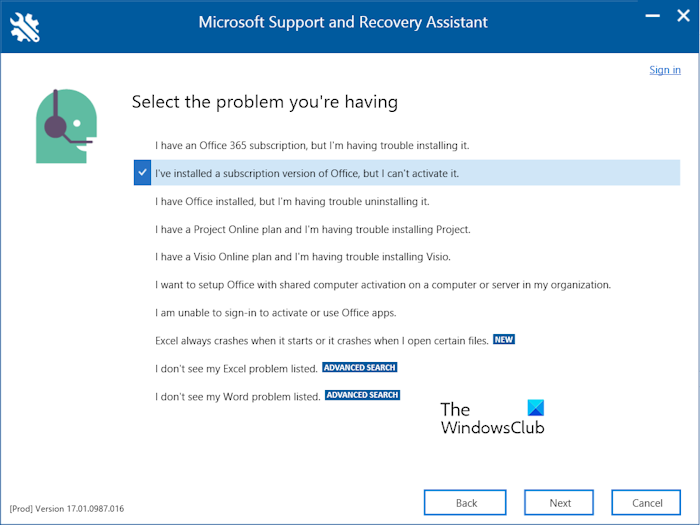The height and width of the screenshot is (525, 700).
Task: Select 'Excel always crashes when it starts'
Action: [x=322, y=341]
